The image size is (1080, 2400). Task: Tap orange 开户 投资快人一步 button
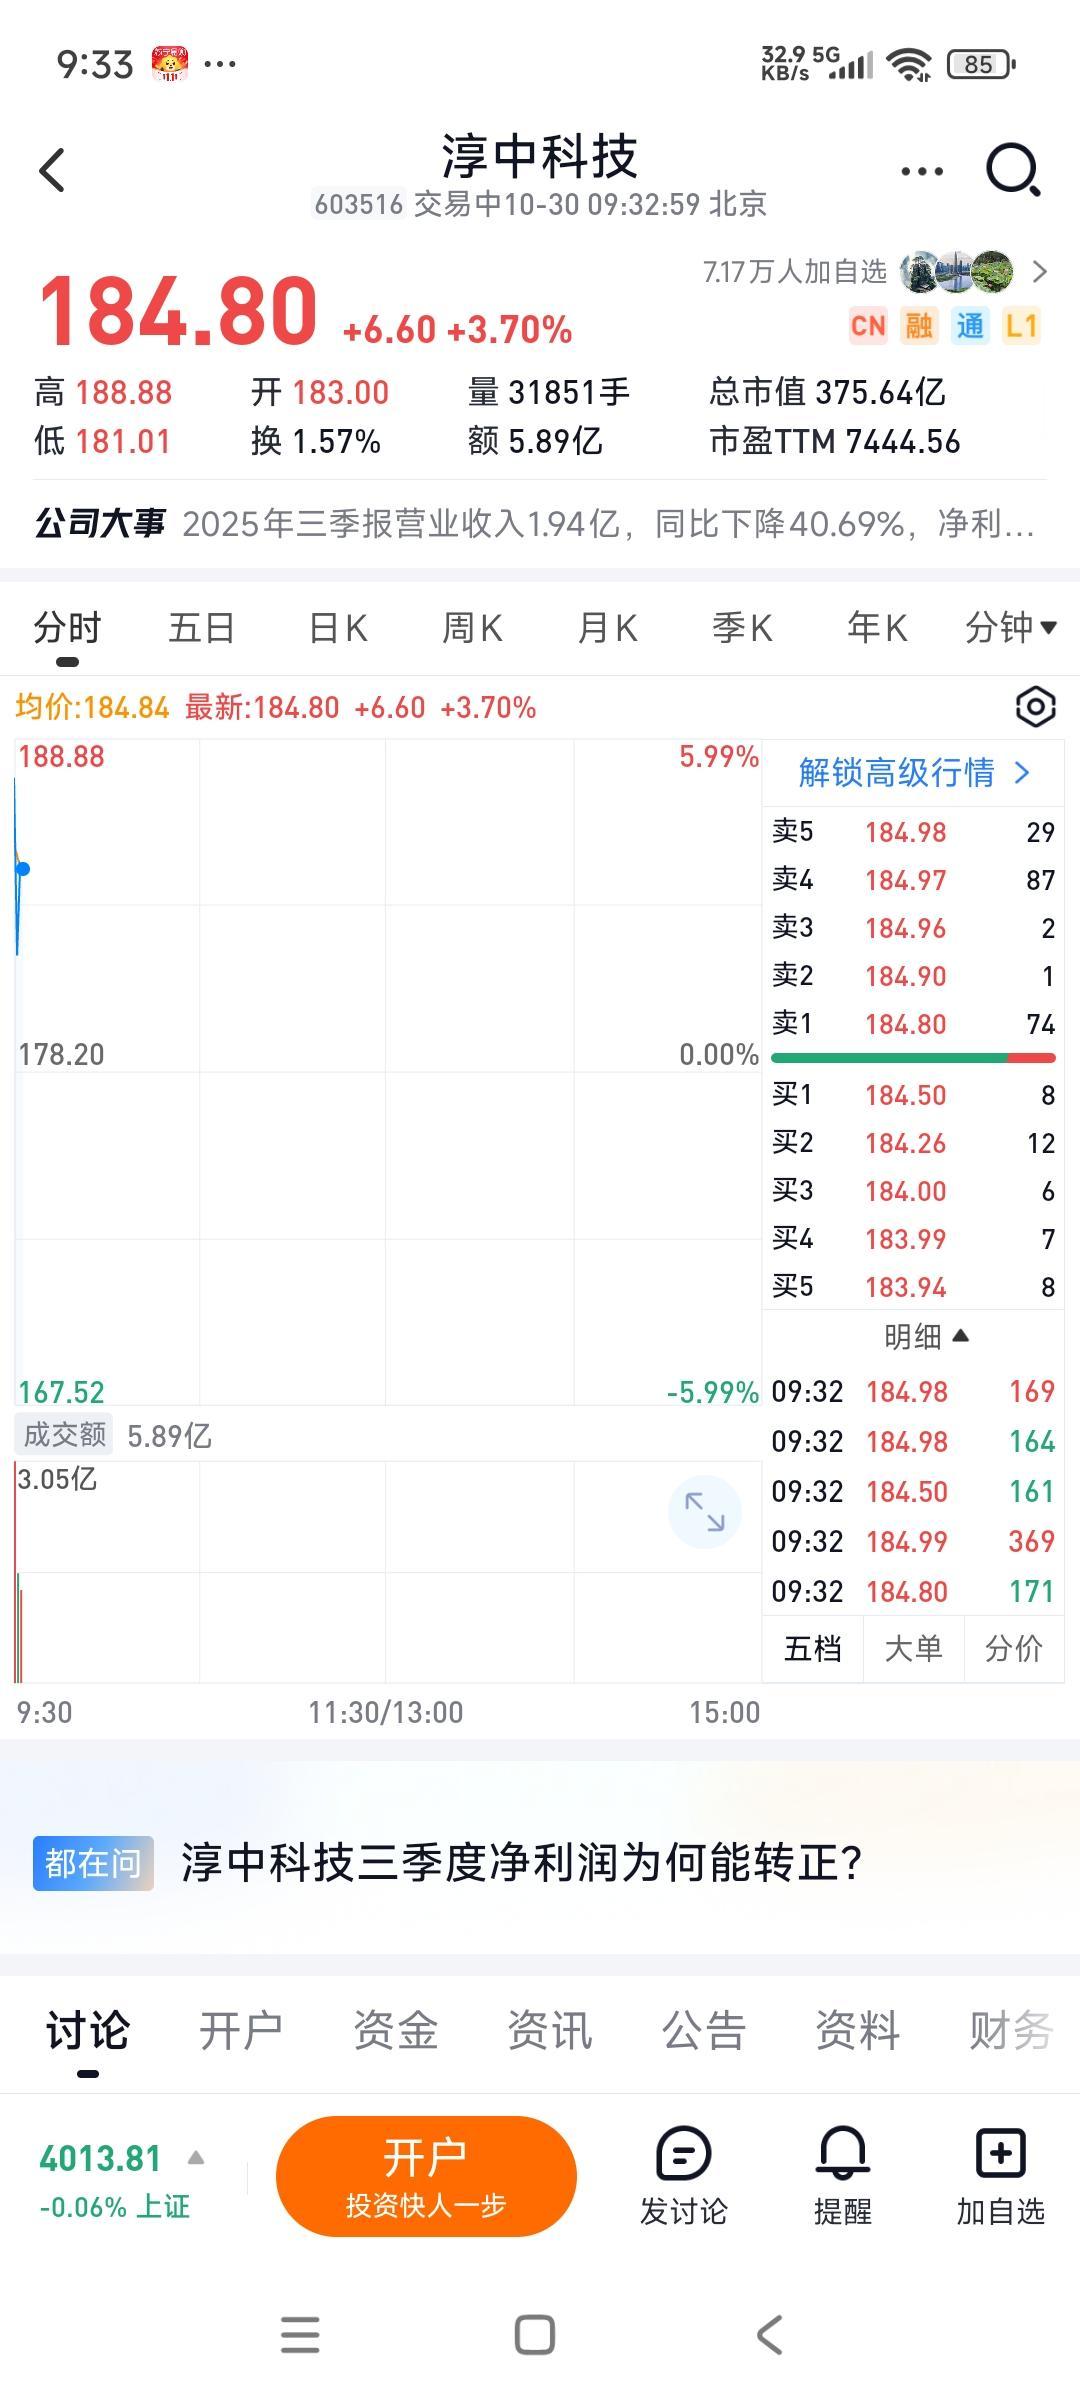(426, 2176)
